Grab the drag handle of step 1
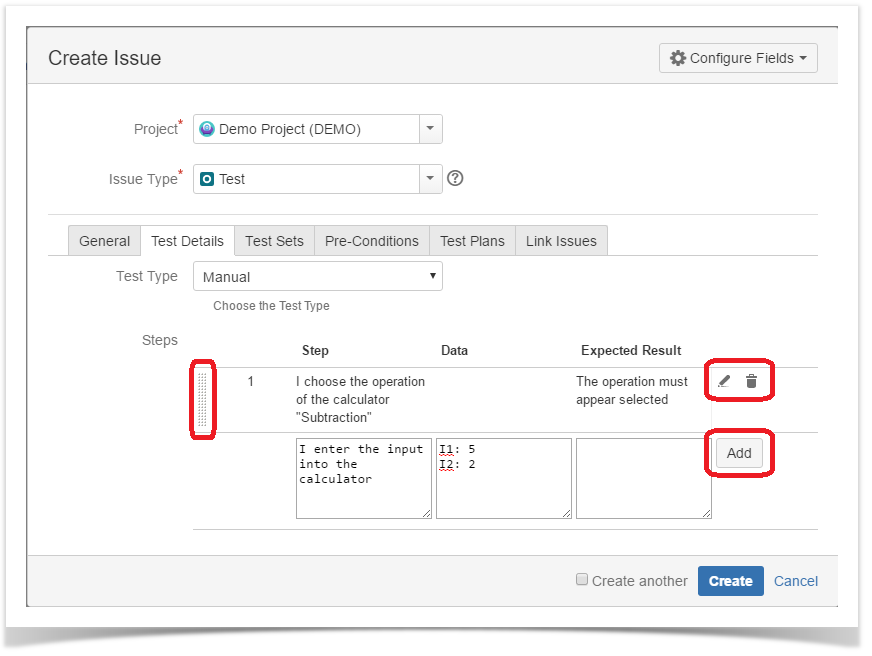 (x=202, y=400)
